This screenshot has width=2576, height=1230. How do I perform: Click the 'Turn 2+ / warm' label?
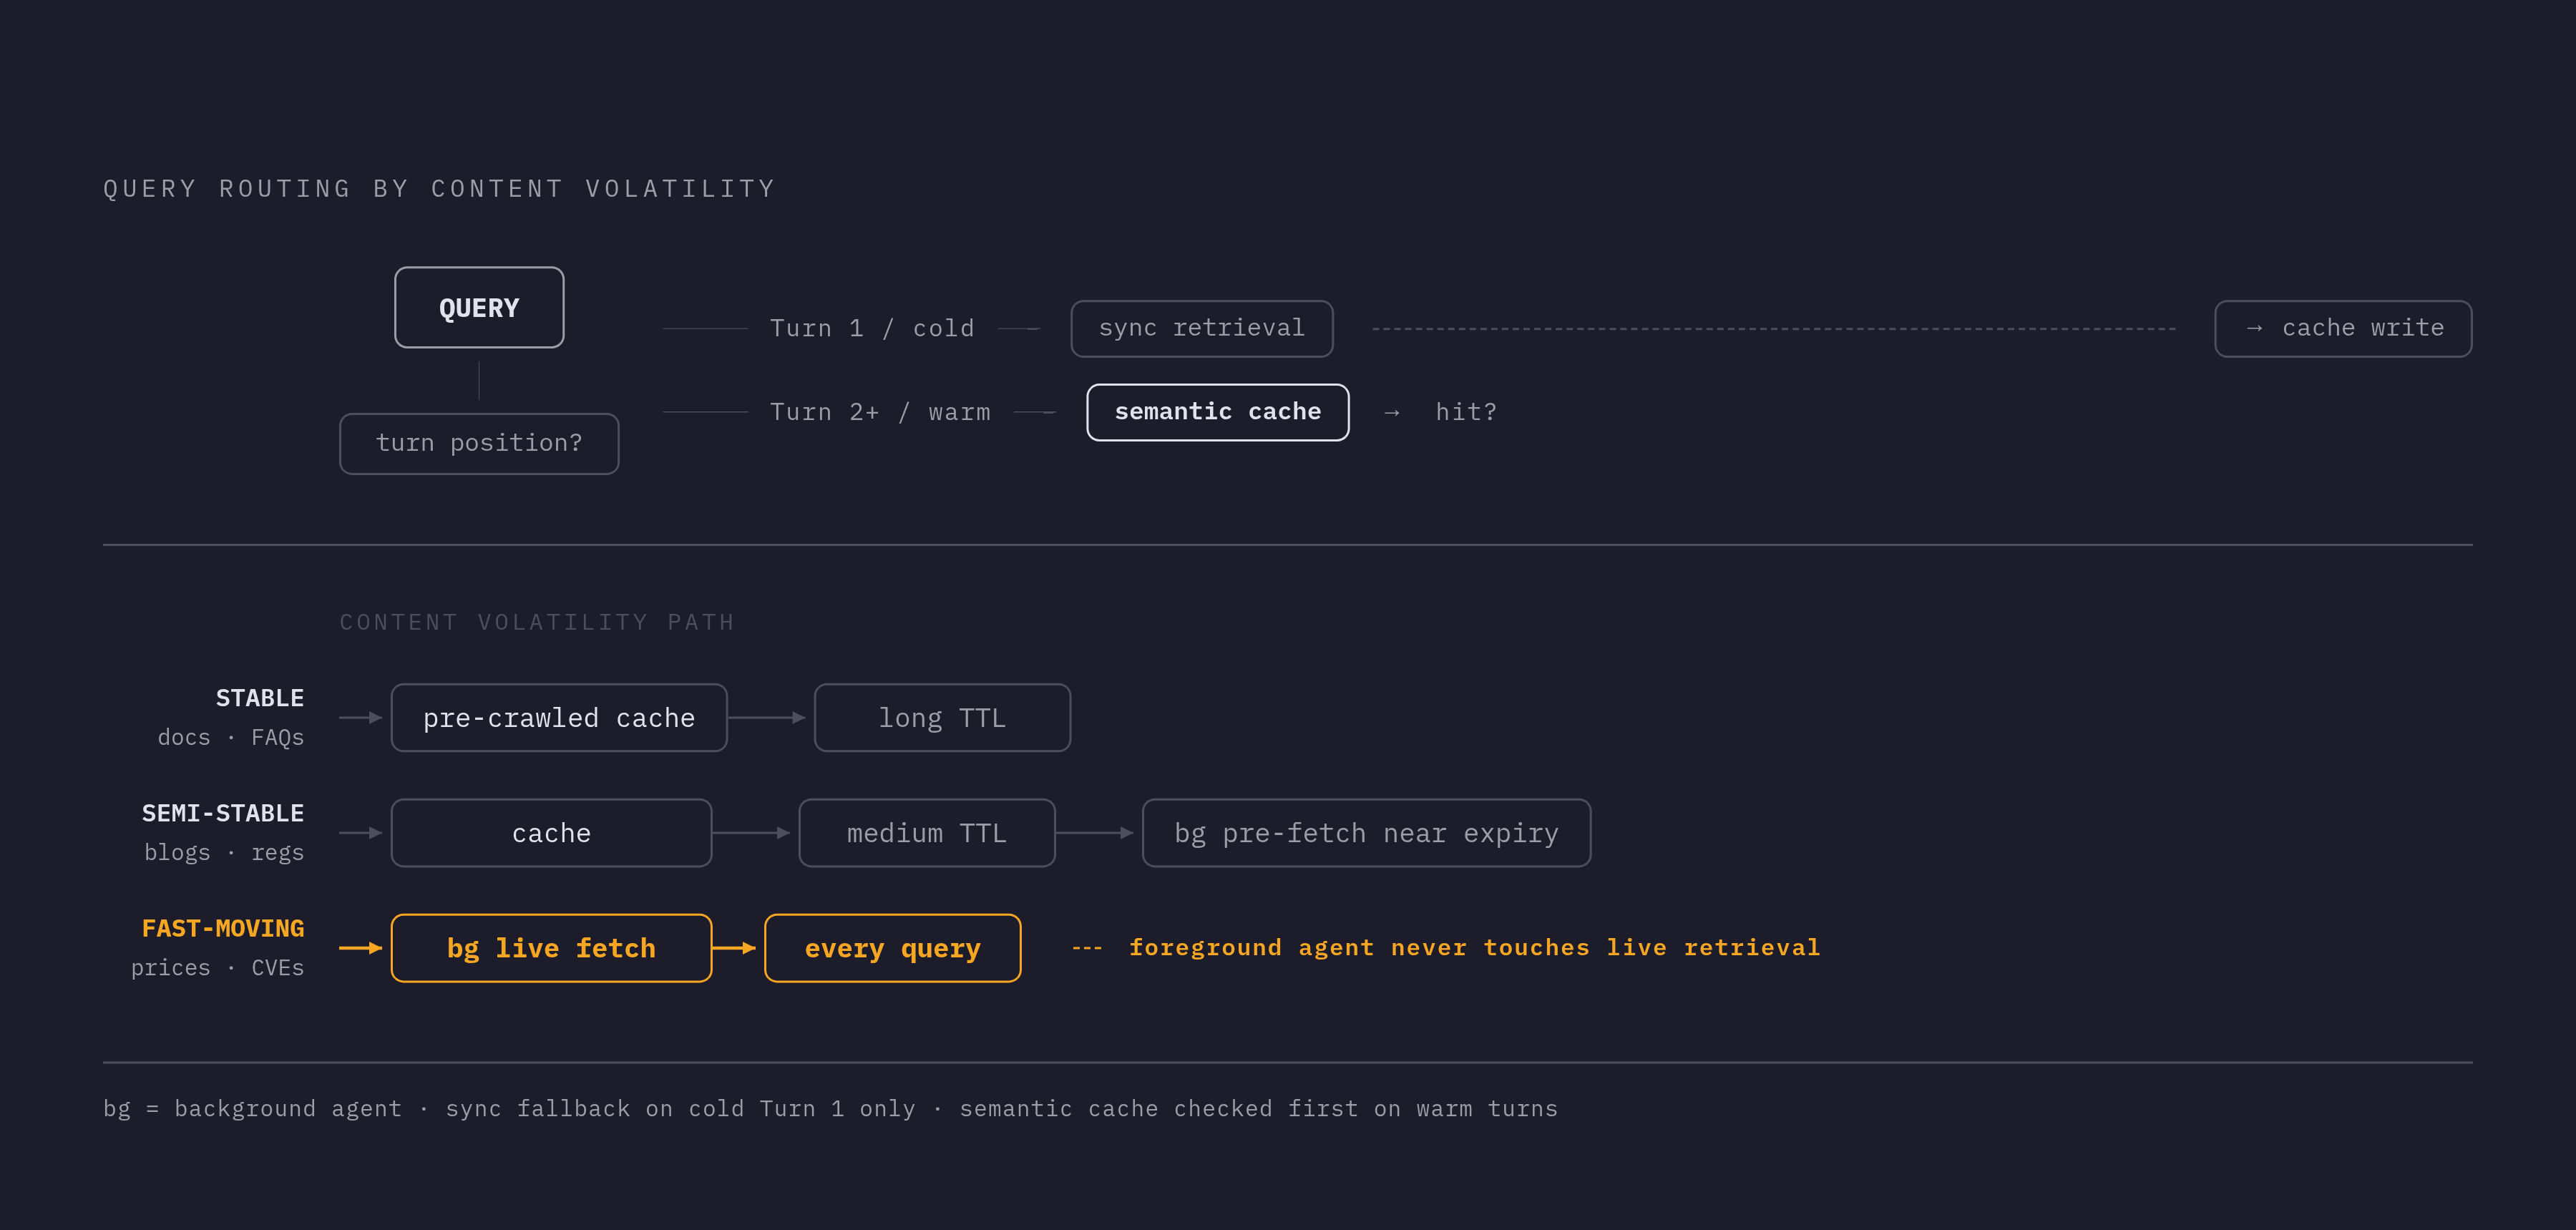tap(880, 412)
